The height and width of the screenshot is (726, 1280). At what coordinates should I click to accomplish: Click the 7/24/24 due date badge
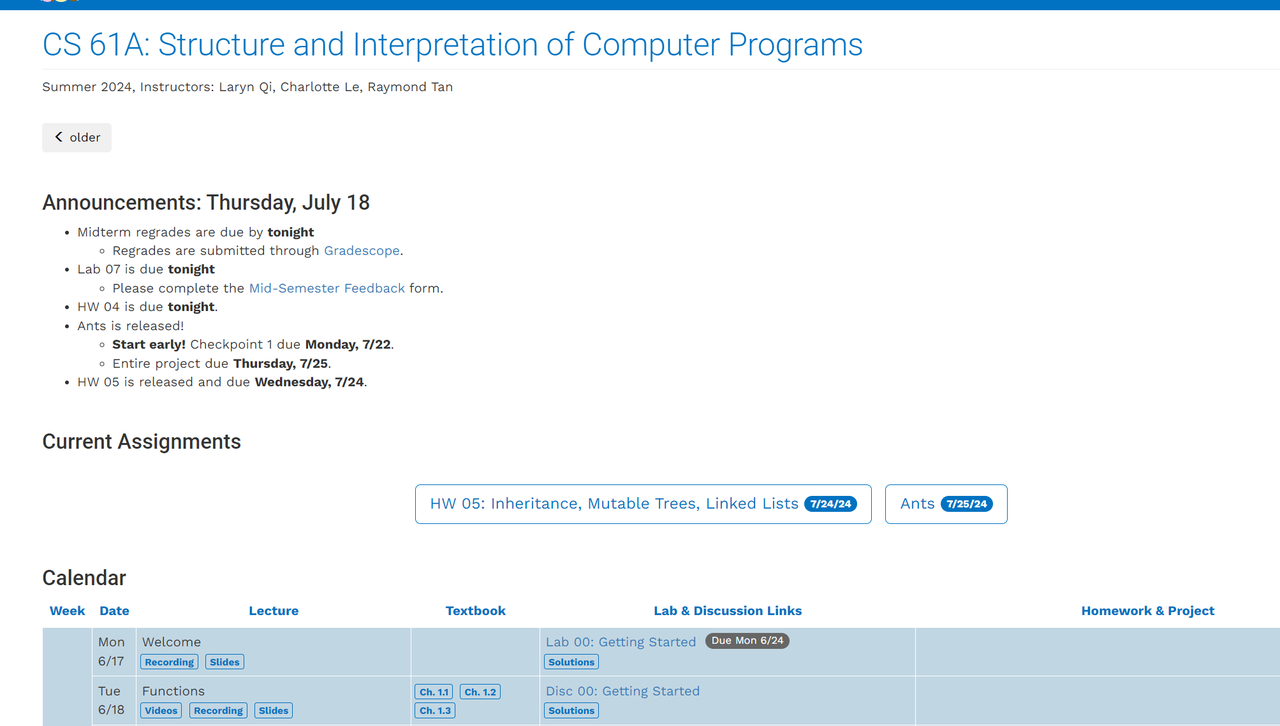point(831,504)
